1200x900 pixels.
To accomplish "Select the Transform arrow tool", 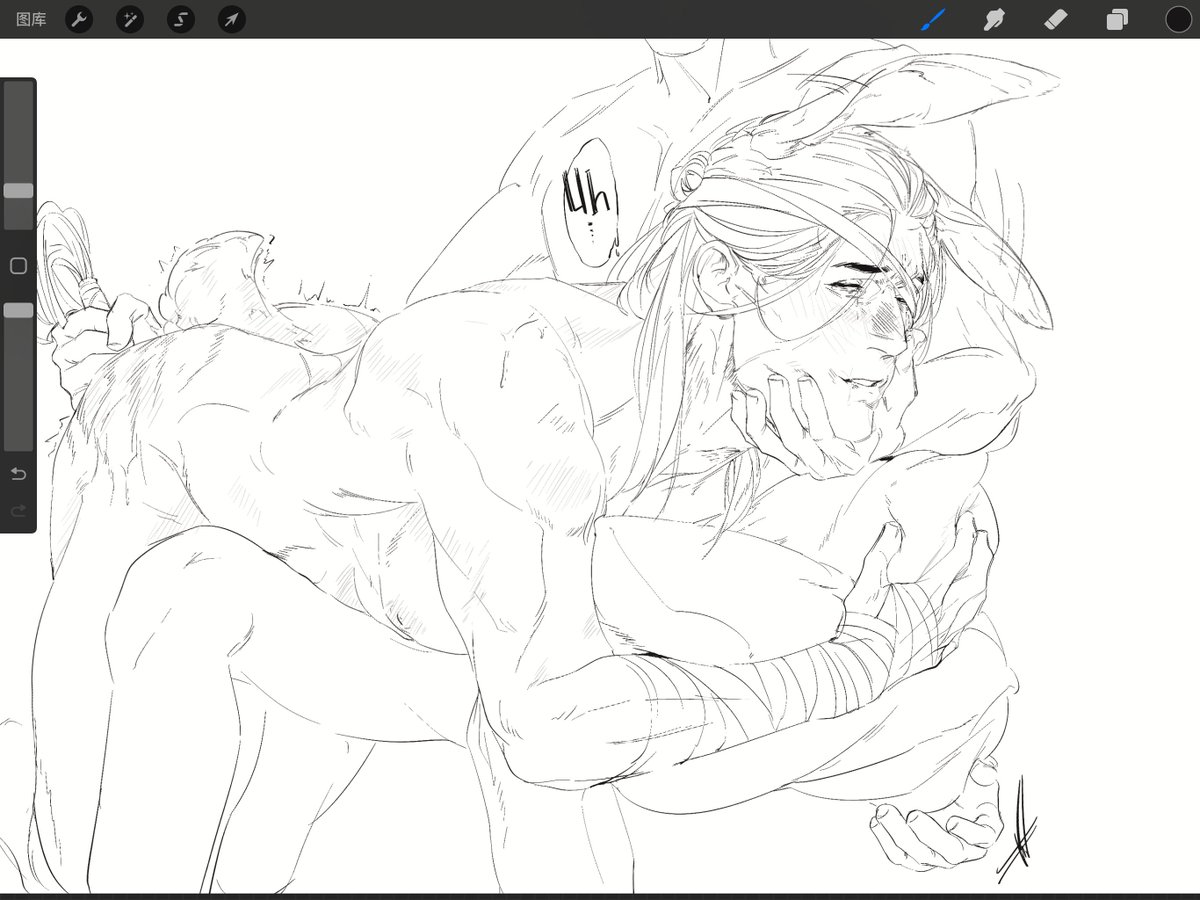I will click(232, 19).
